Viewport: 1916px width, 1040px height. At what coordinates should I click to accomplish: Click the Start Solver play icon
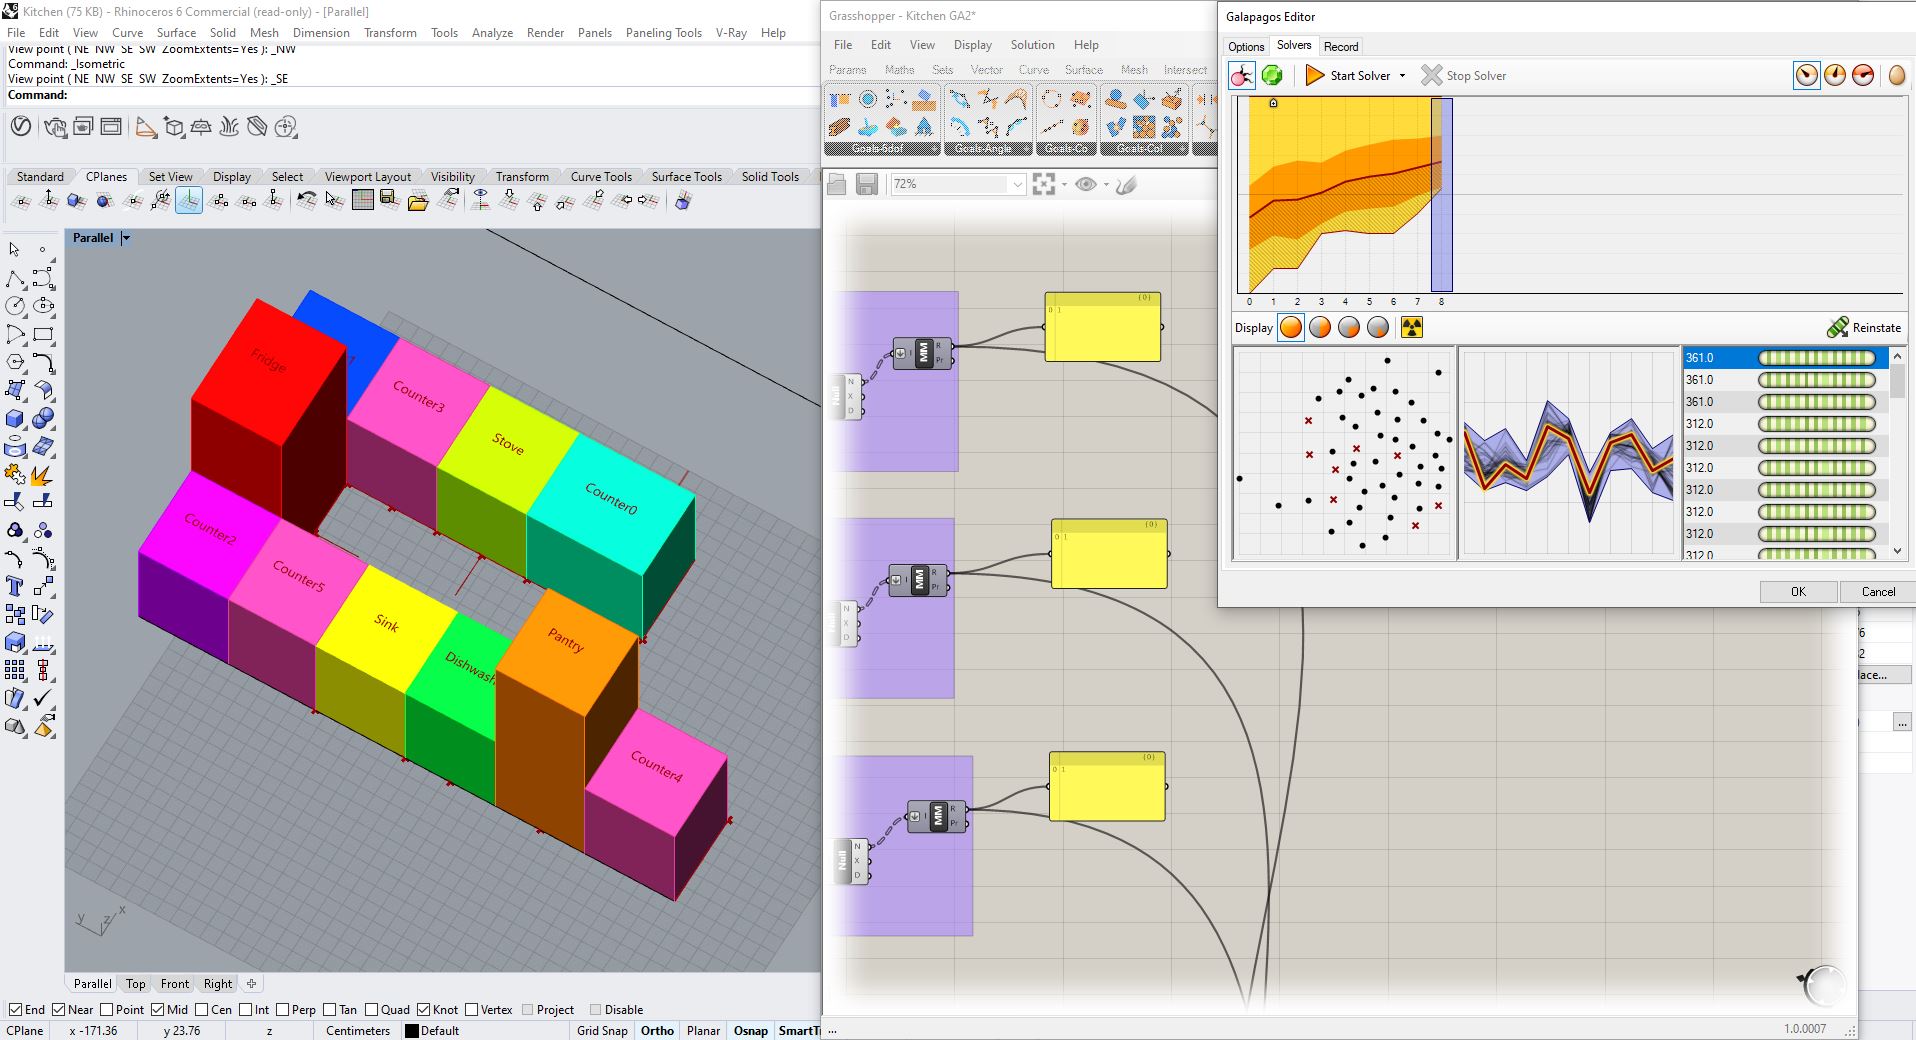pyautogui.click(x=1315, y=76)
